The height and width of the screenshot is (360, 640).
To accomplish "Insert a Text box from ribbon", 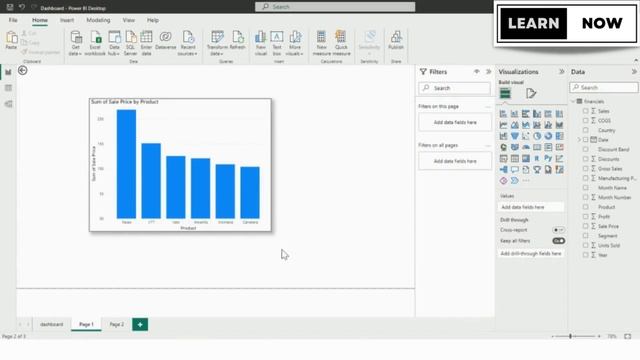I will pyautogui.click(x=277, y=43).
